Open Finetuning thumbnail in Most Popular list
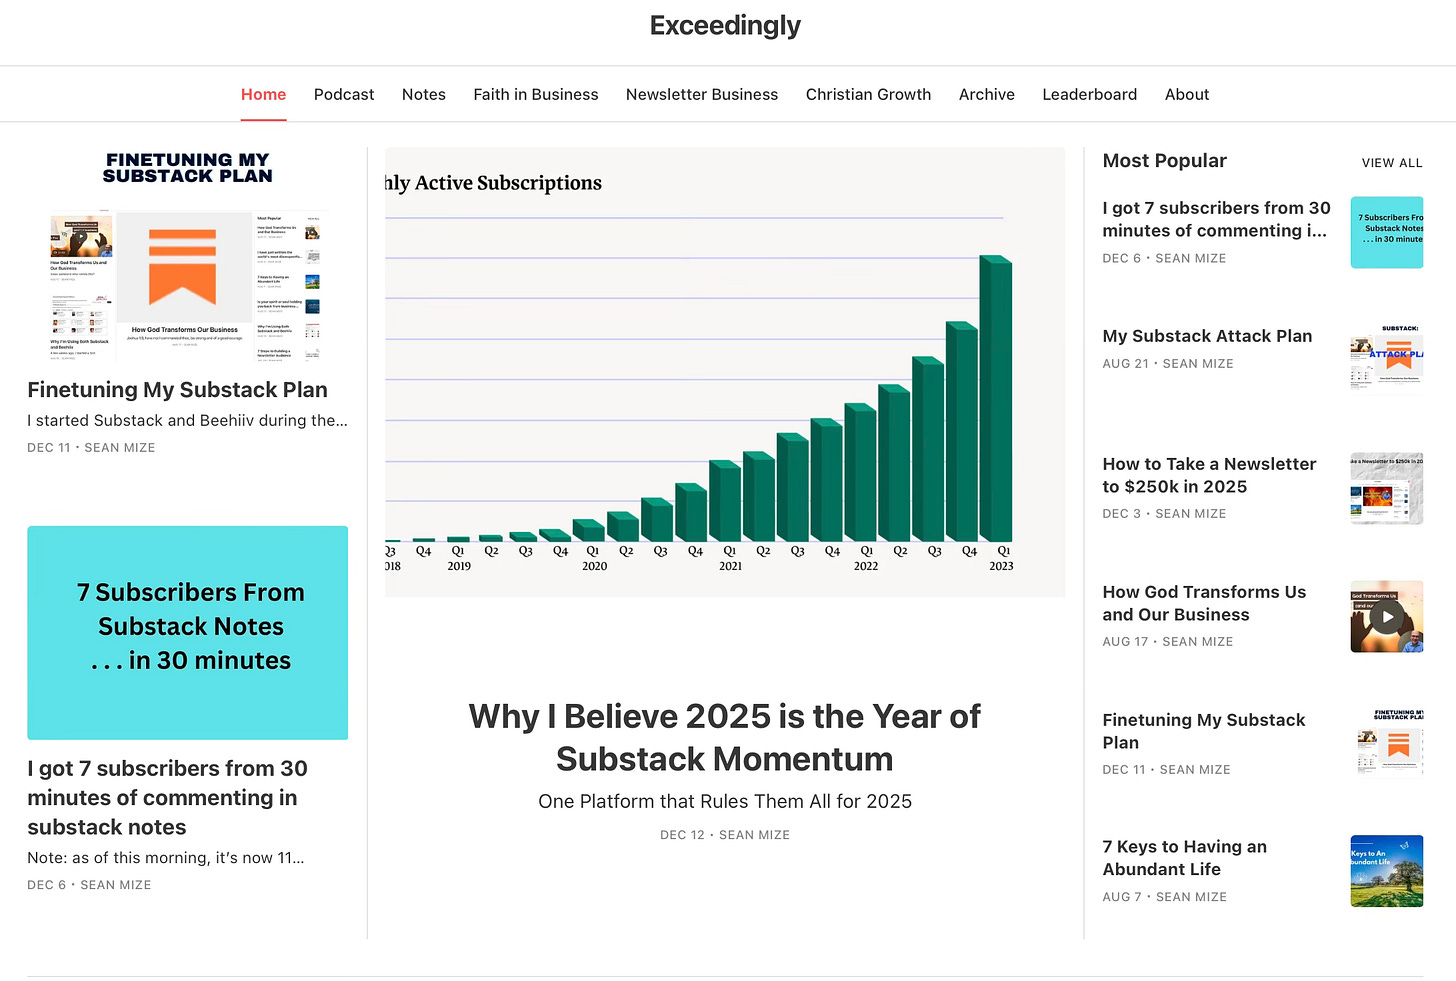This screenshot has height=981, width=1456. pos(1387,744)
